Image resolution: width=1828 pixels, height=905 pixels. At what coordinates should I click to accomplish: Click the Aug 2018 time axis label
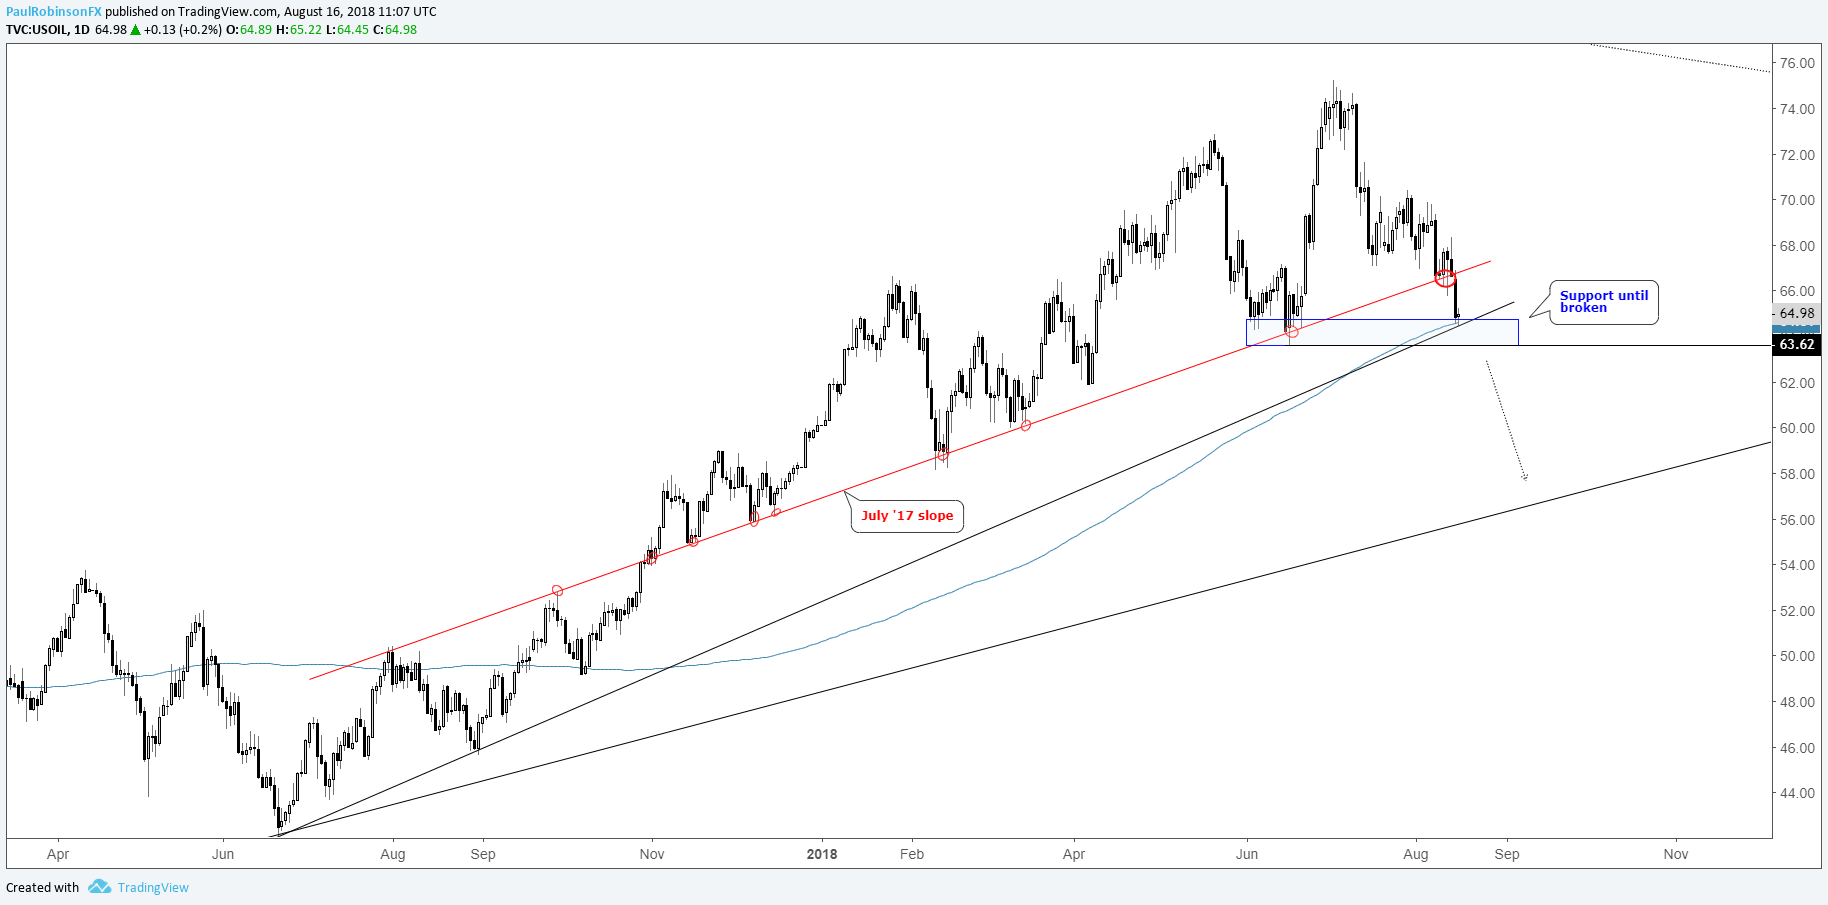pyautogui.click(x=1416, y=854)
